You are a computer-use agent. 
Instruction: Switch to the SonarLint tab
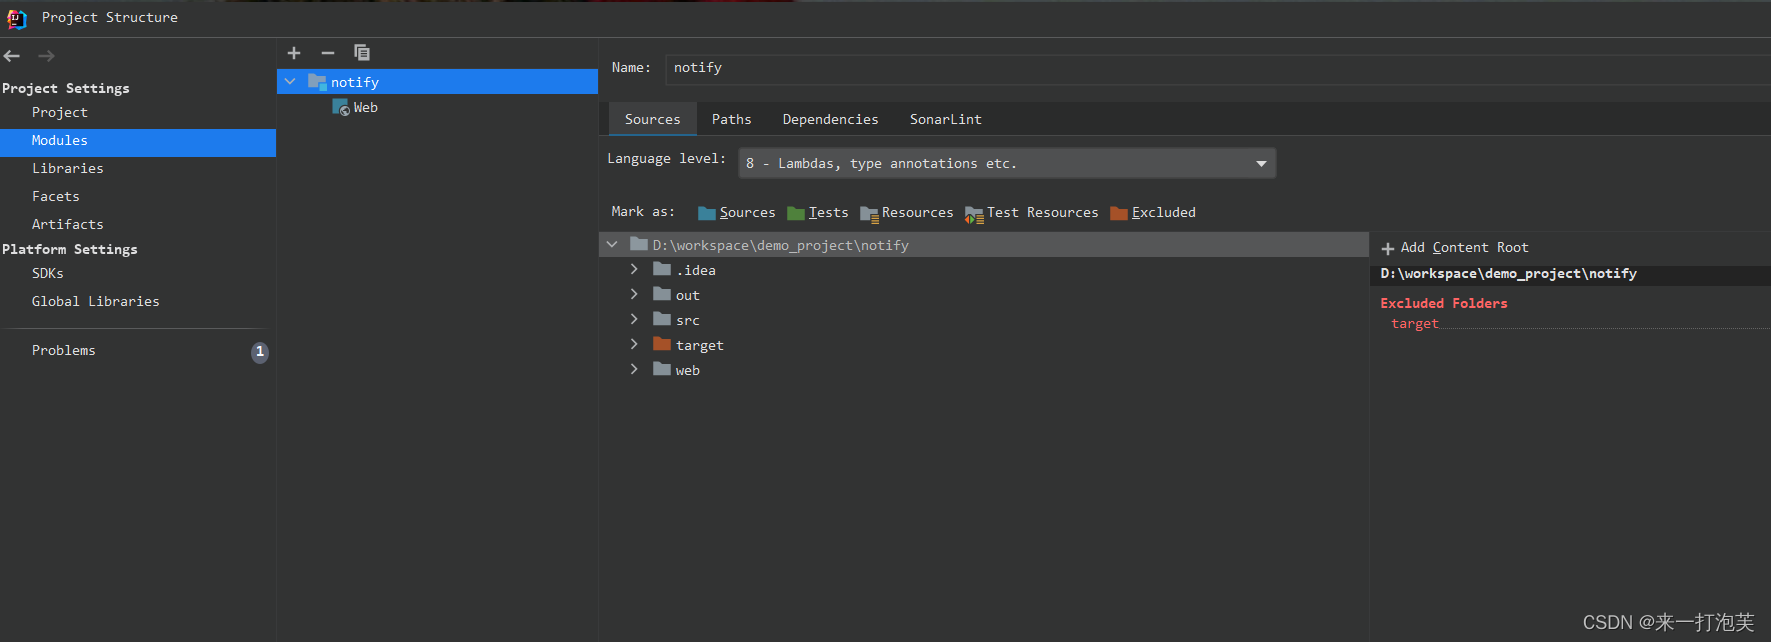click(x=946, y=119)
